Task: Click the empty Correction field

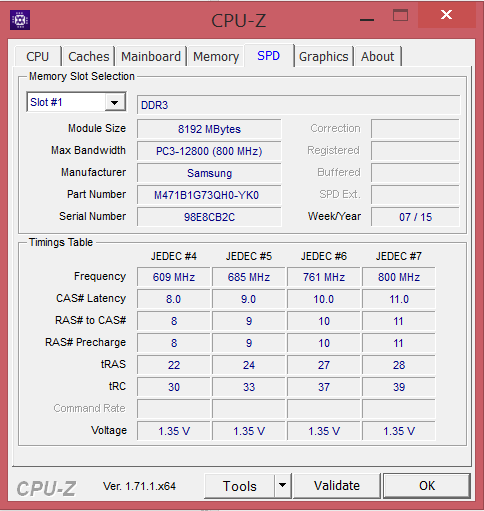Action: [x=415, y=129]
